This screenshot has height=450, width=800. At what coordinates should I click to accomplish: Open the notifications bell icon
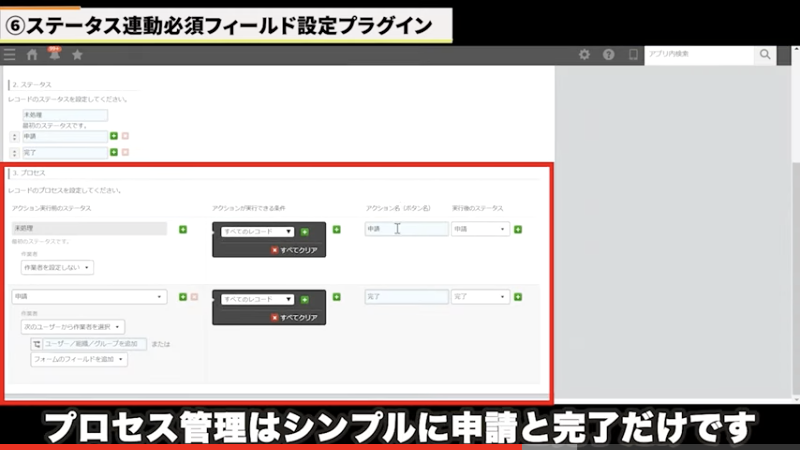click(54, 55)
